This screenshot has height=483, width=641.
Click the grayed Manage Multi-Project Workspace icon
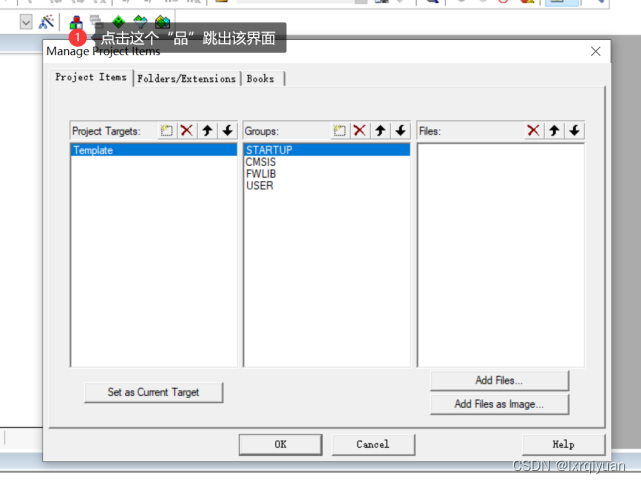96,22
